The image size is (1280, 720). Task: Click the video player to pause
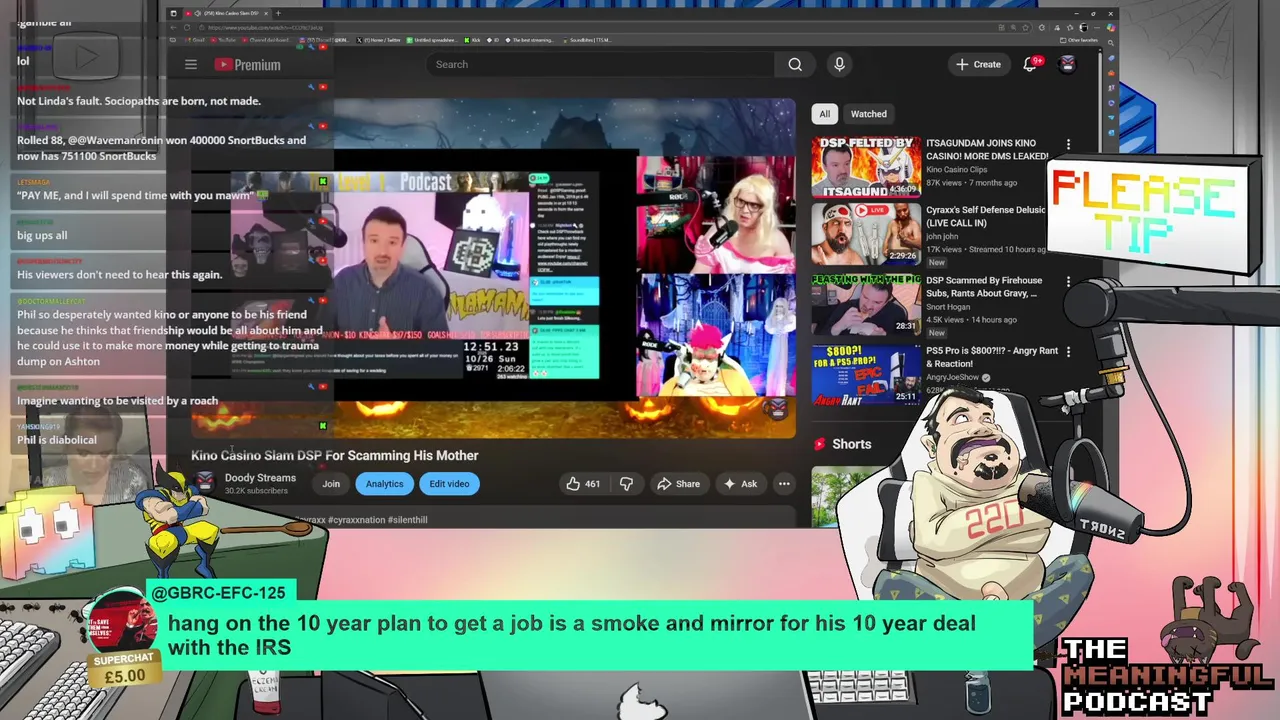click(493, 268)
